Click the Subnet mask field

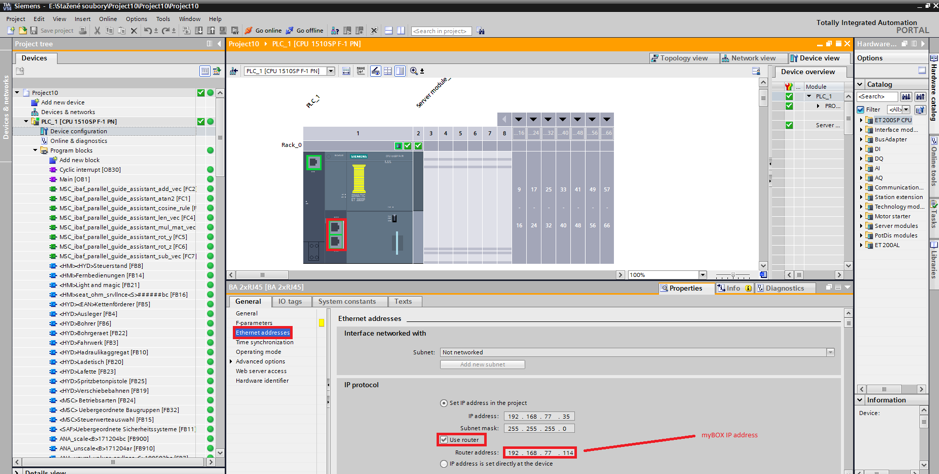(540, 429)
